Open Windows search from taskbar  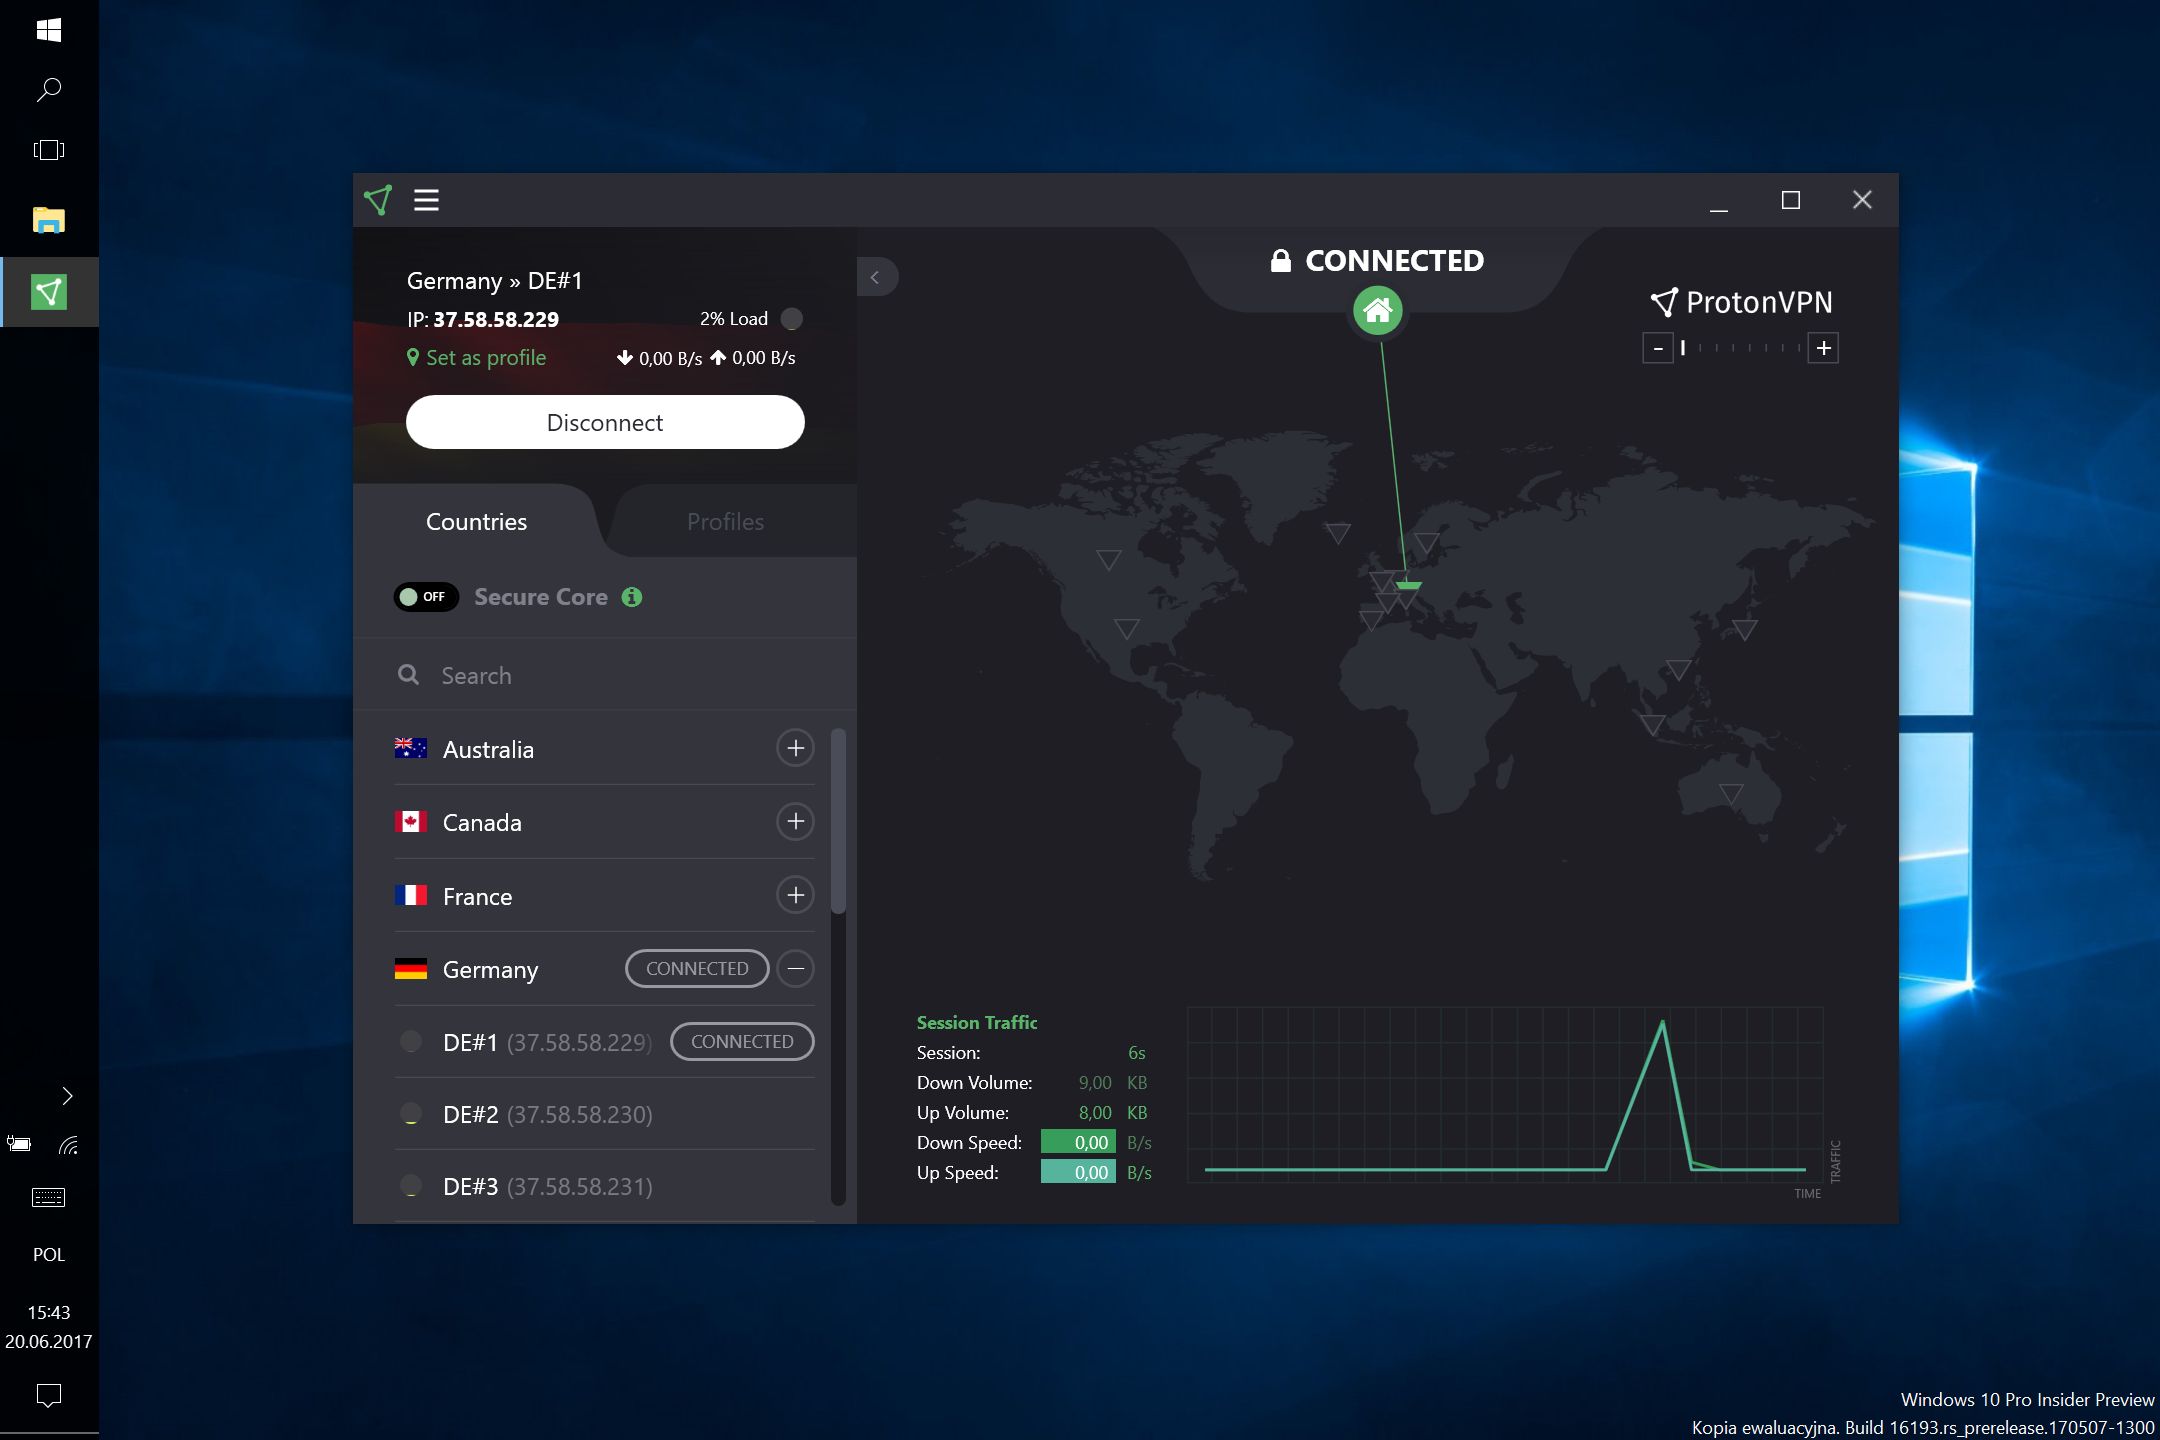click(48, 90)
